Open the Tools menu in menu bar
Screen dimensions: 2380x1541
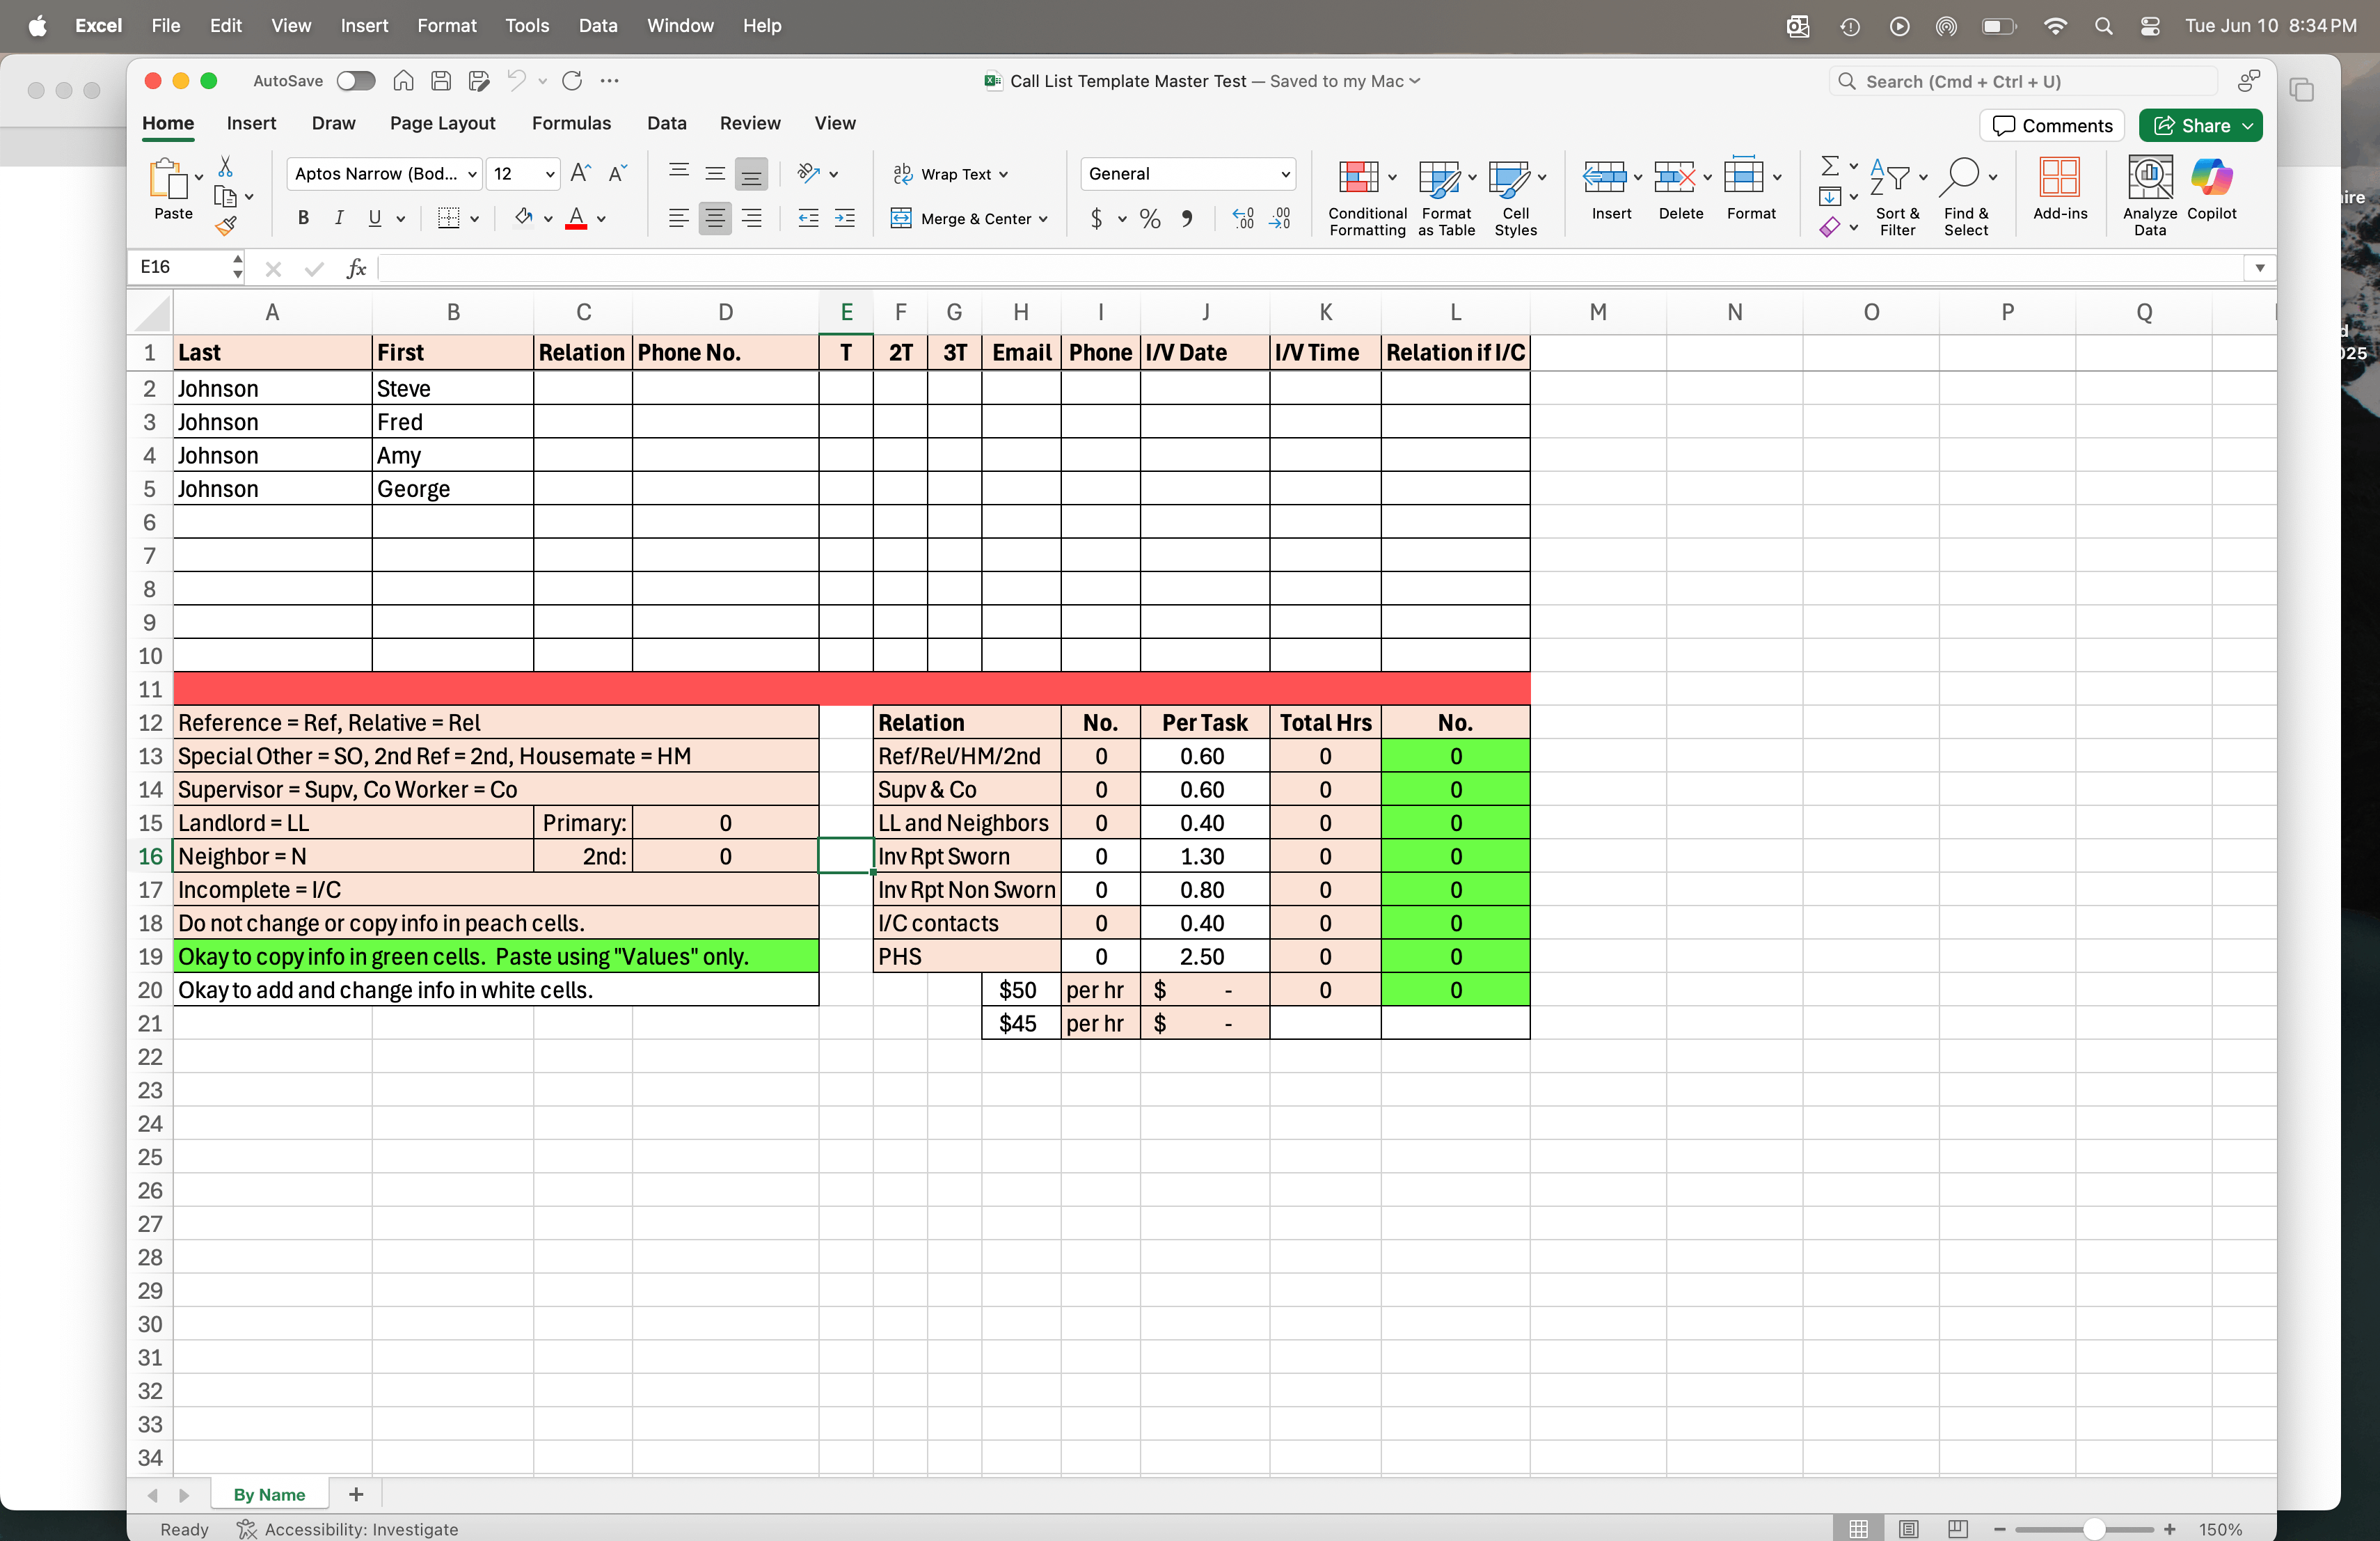pos(527,26)
